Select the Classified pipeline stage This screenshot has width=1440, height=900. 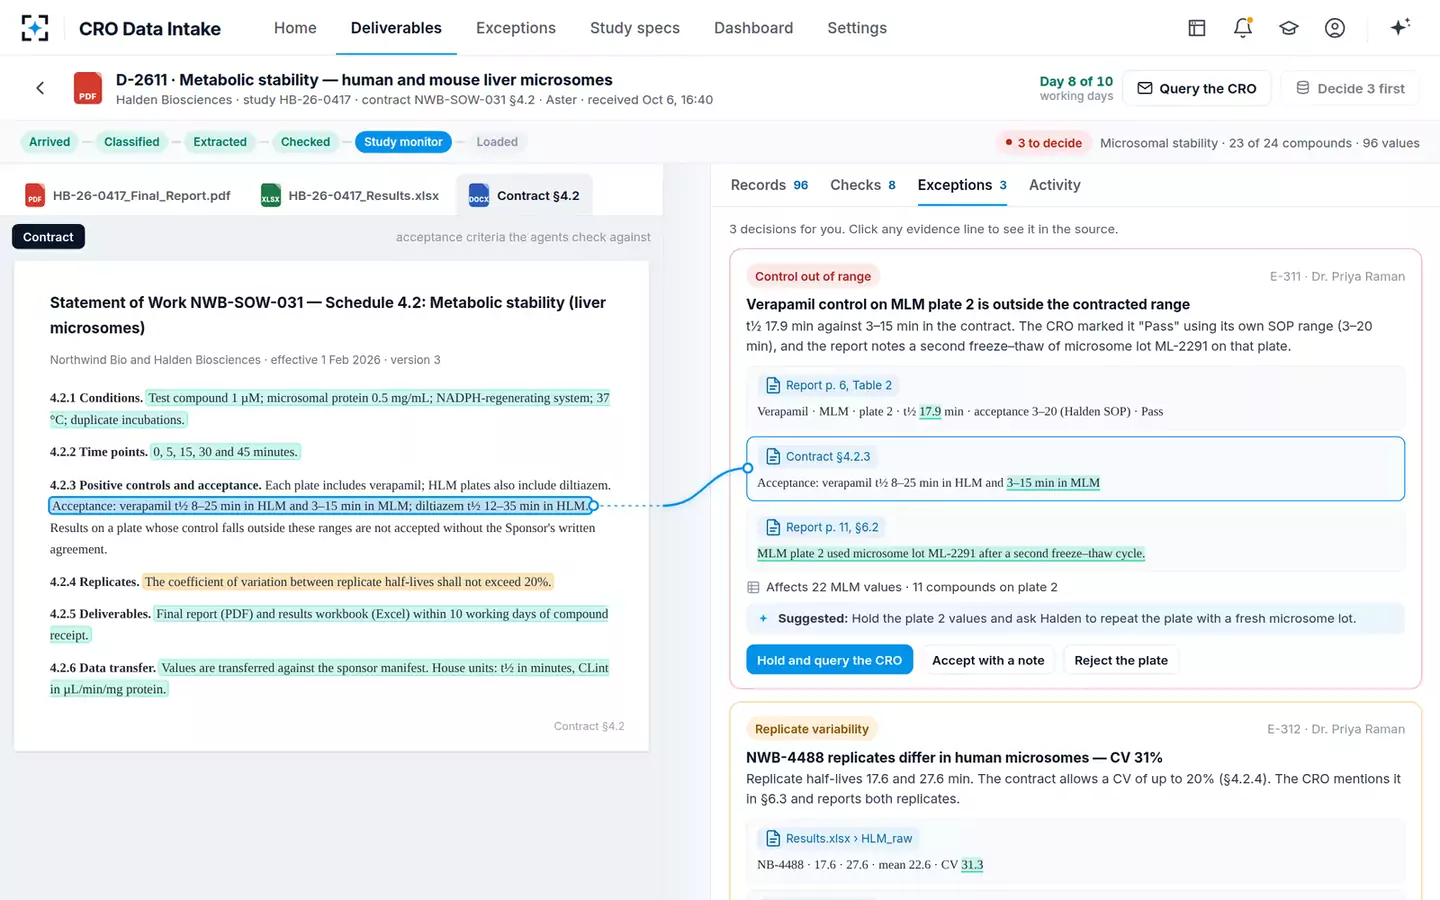(132, 142)
